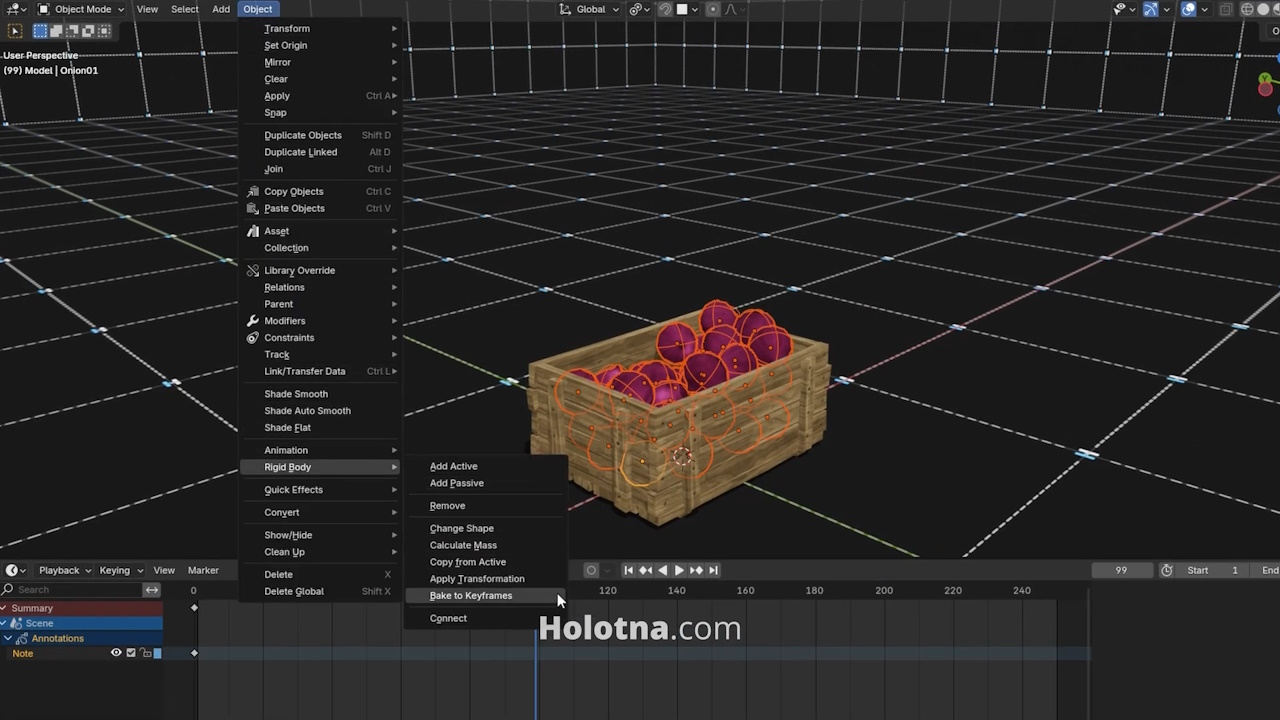This screenshot has width=1280, height=720.
Task: Open the Object Mode dropdown
Action: pos(80,9)
